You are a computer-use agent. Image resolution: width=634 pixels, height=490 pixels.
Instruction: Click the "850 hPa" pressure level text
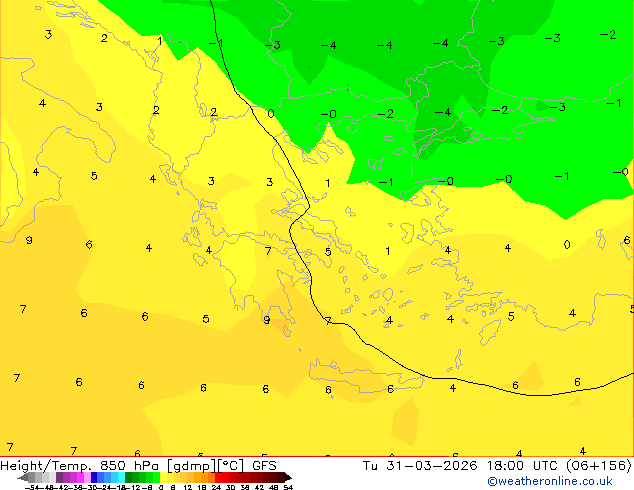point(129,466)
